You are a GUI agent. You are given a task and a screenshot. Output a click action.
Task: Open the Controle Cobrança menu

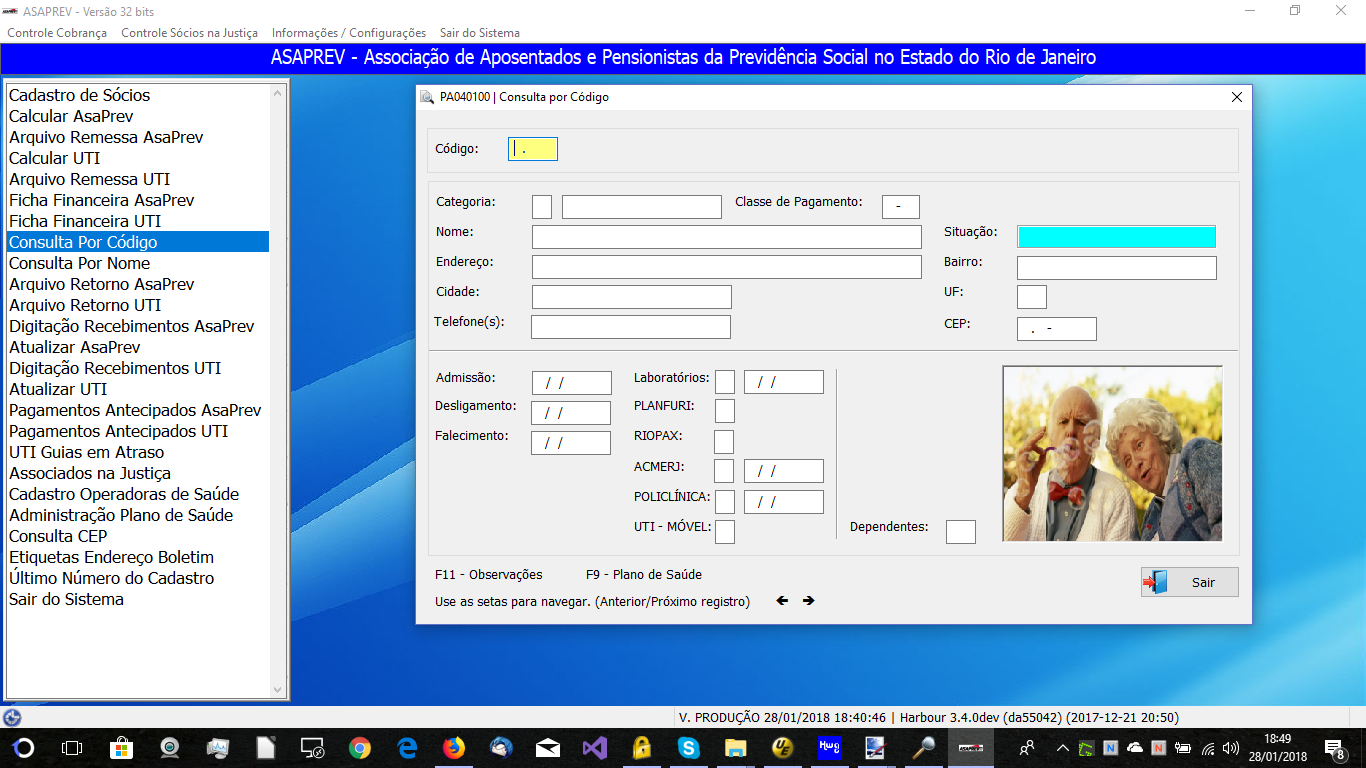(57, 33)
